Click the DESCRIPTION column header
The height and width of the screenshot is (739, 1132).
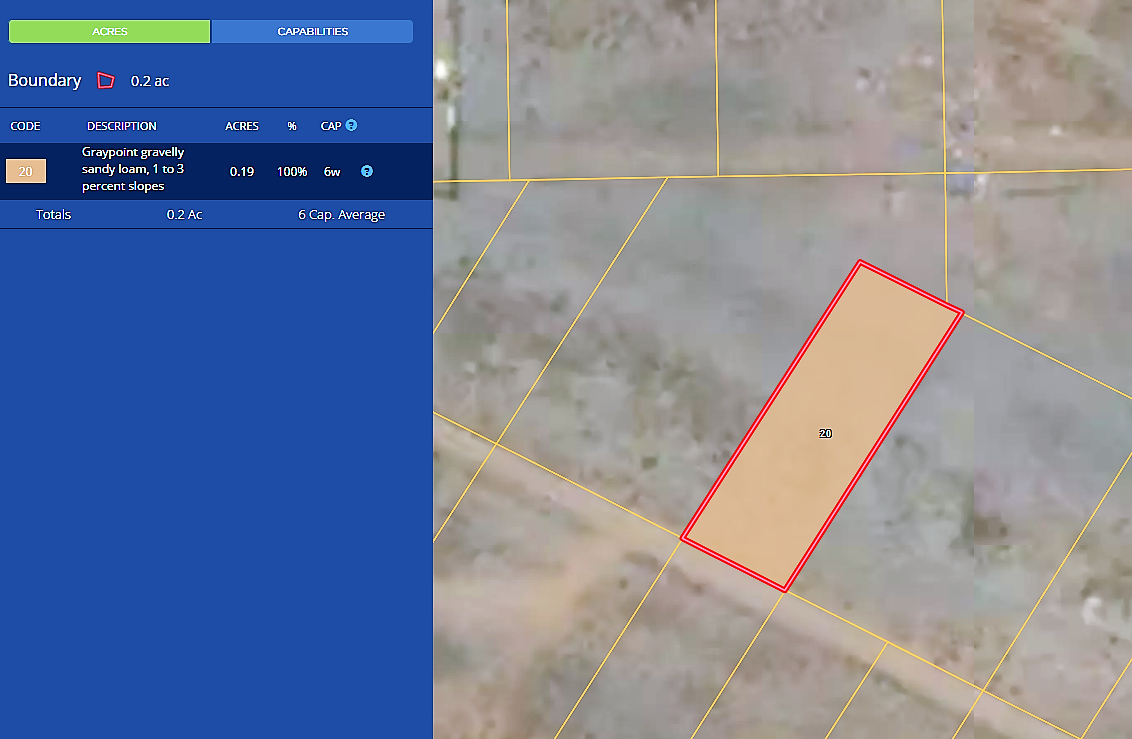coord(122,126)
